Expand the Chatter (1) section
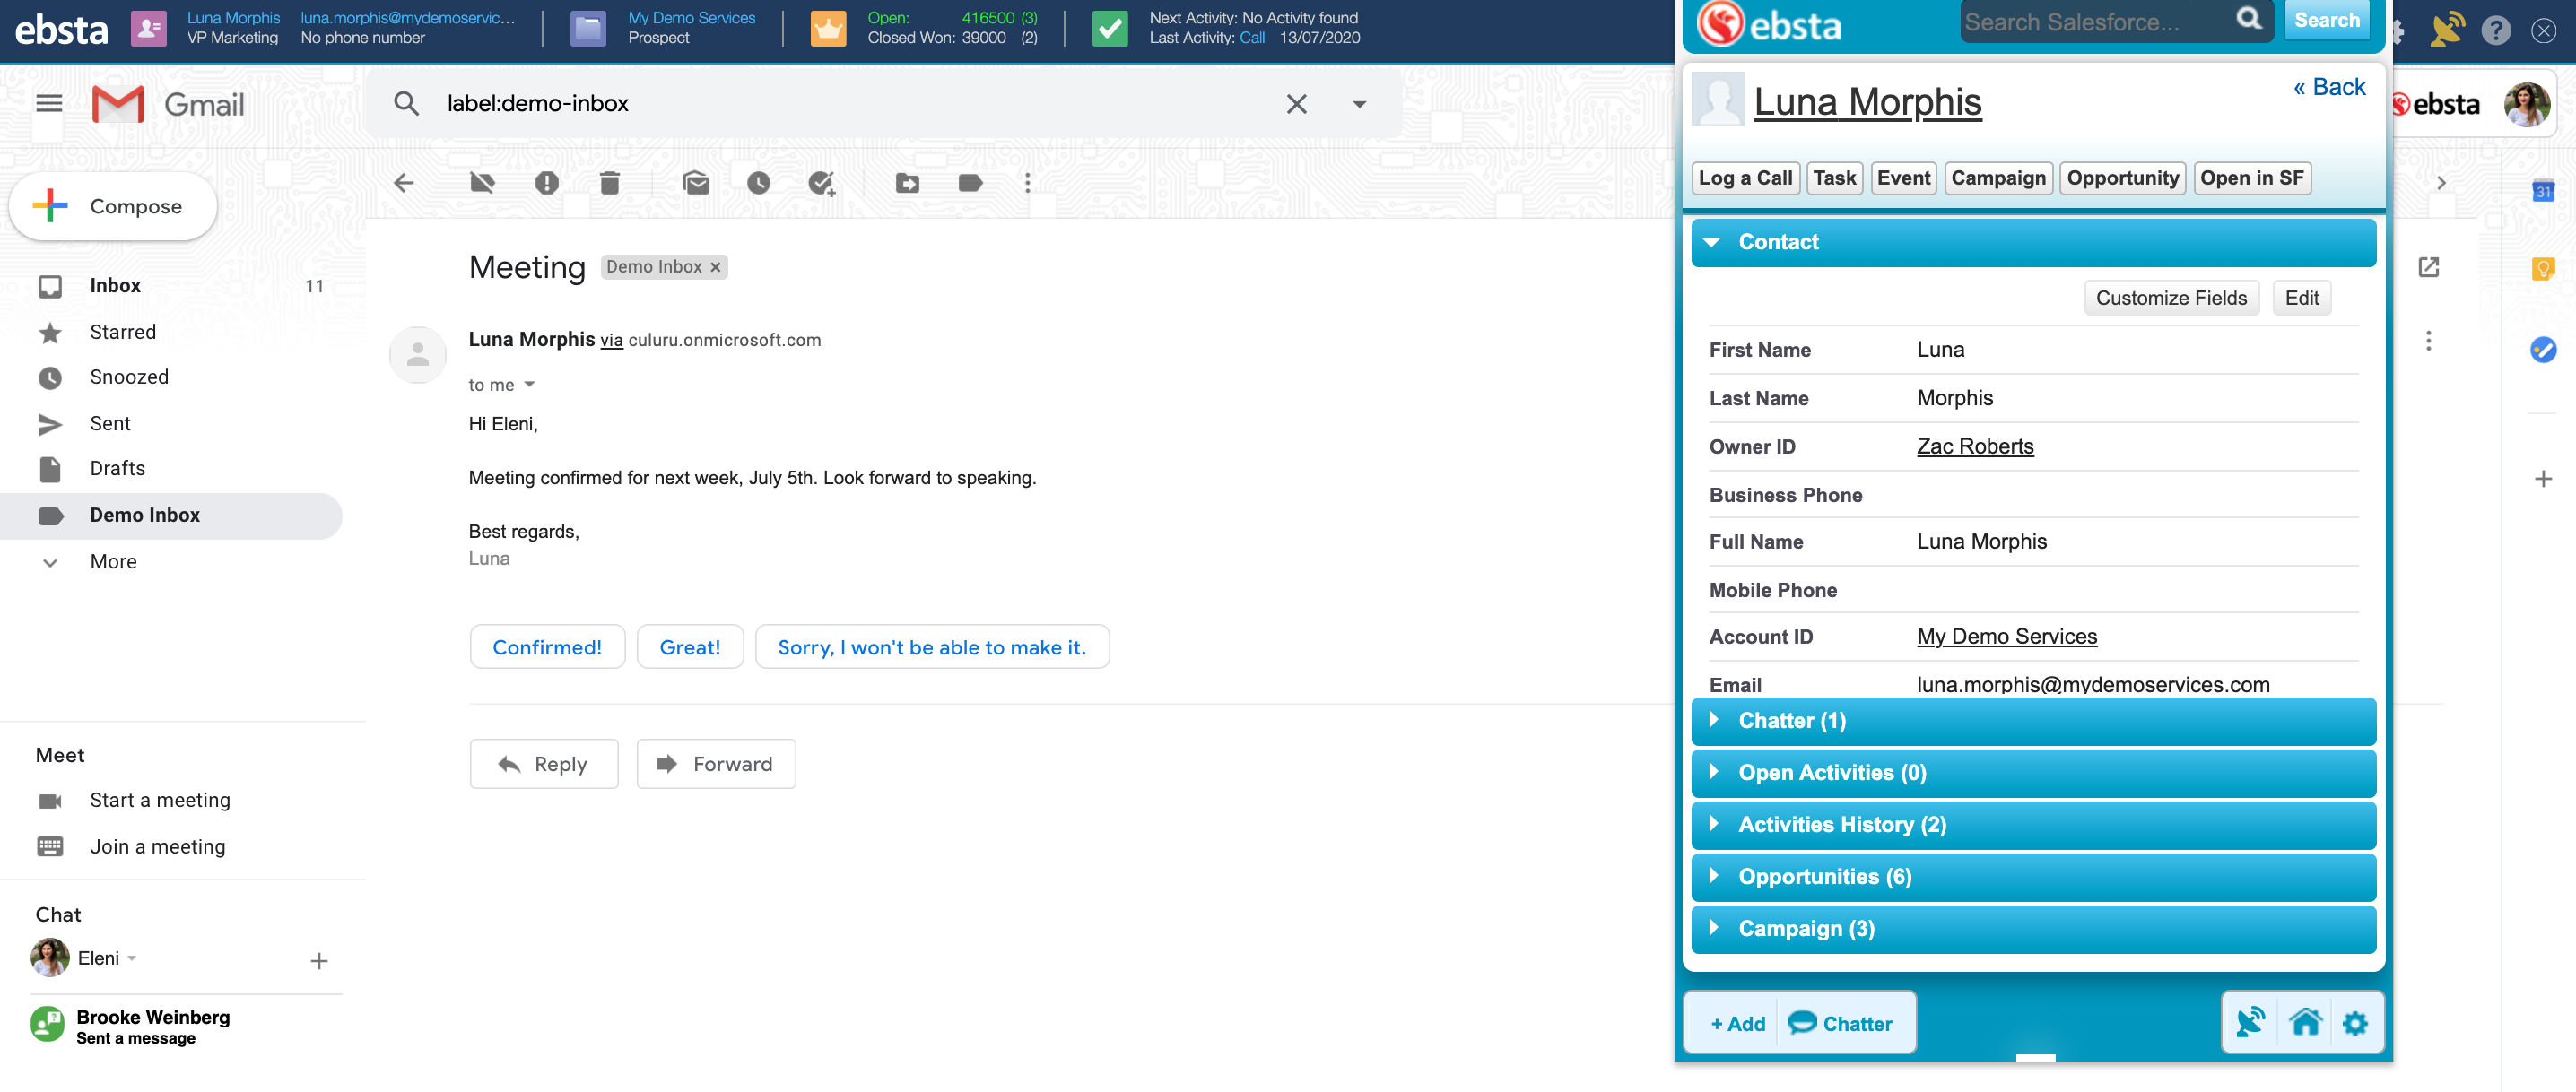The width and height of the screenshot is (2576, 1092). [2033, 721]
